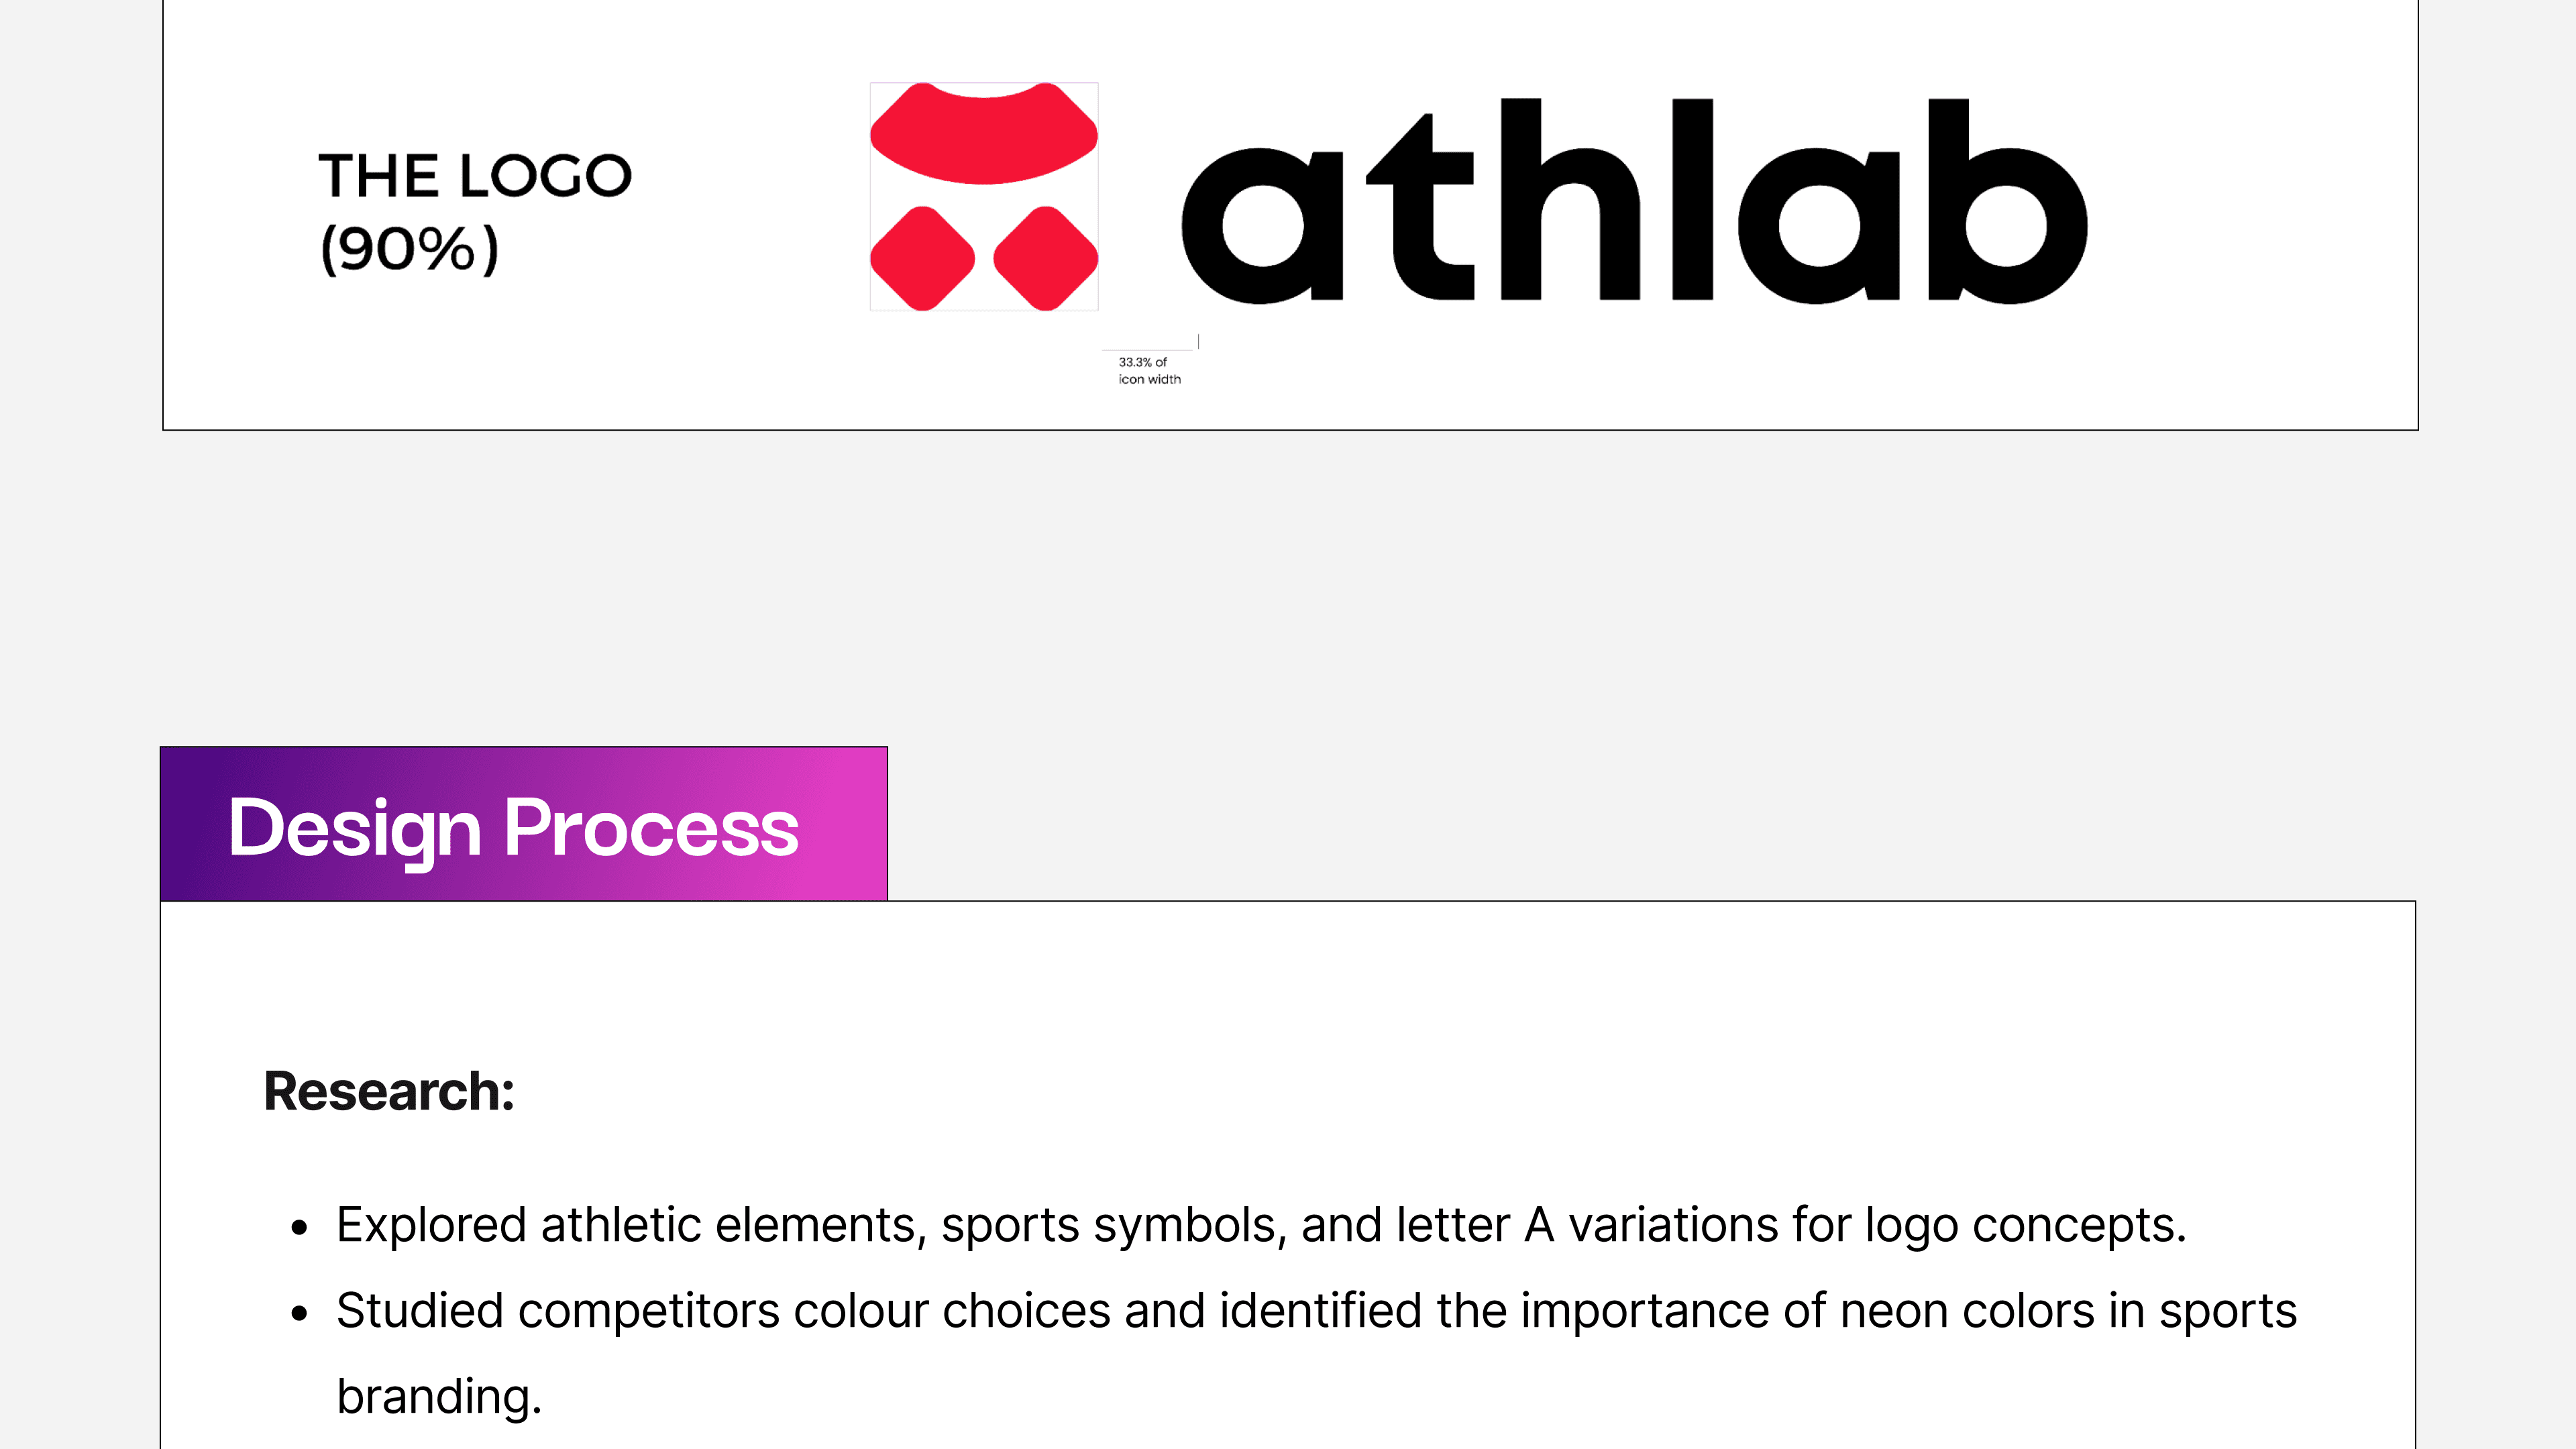Select the Research: heading
Screen dimensions: 2576x1449
[x=389, y=1091]
